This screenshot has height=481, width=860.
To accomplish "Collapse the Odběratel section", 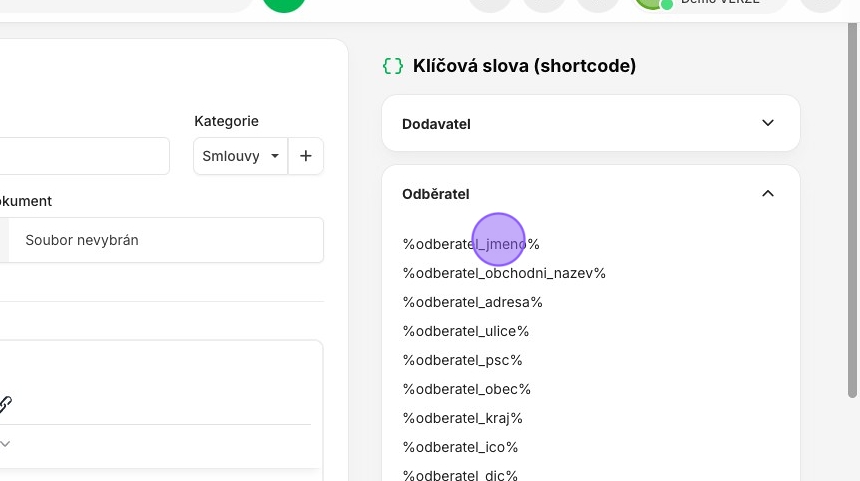I will click(x=767, y=193).
